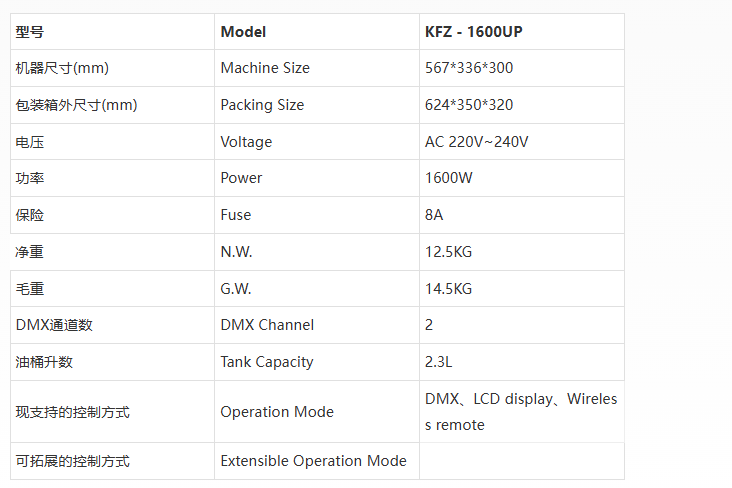Select the Packing Size label
732x488 pixels.
pyautogui.click(x=262, y=105)
